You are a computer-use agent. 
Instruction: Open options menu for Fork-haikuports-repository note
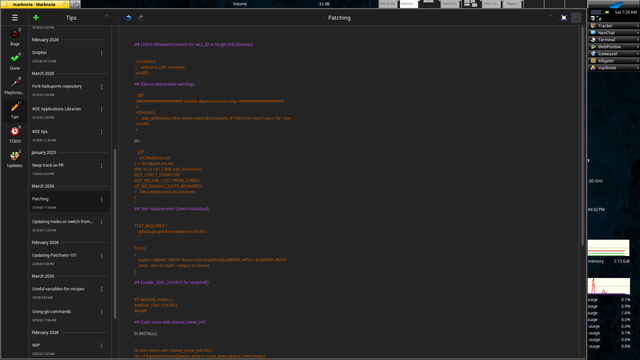pos(102,87)
